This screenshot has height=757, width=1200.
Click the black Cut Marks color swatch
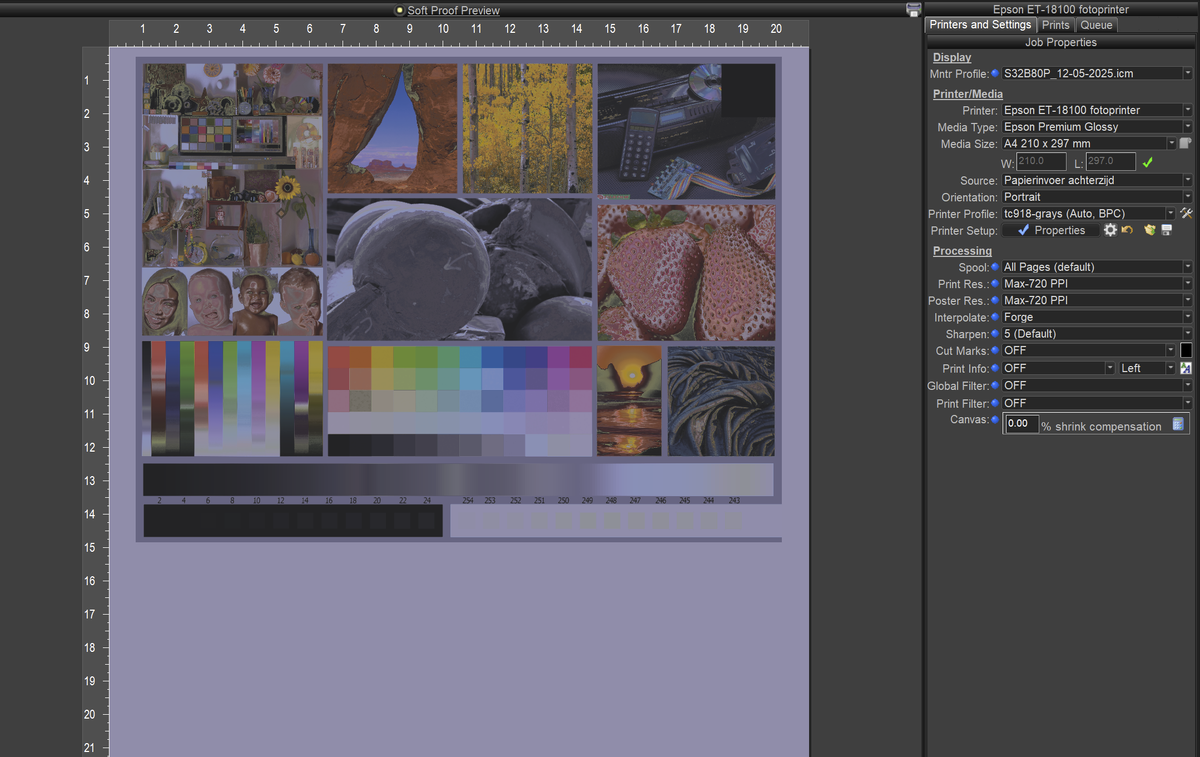[1186, 351]
